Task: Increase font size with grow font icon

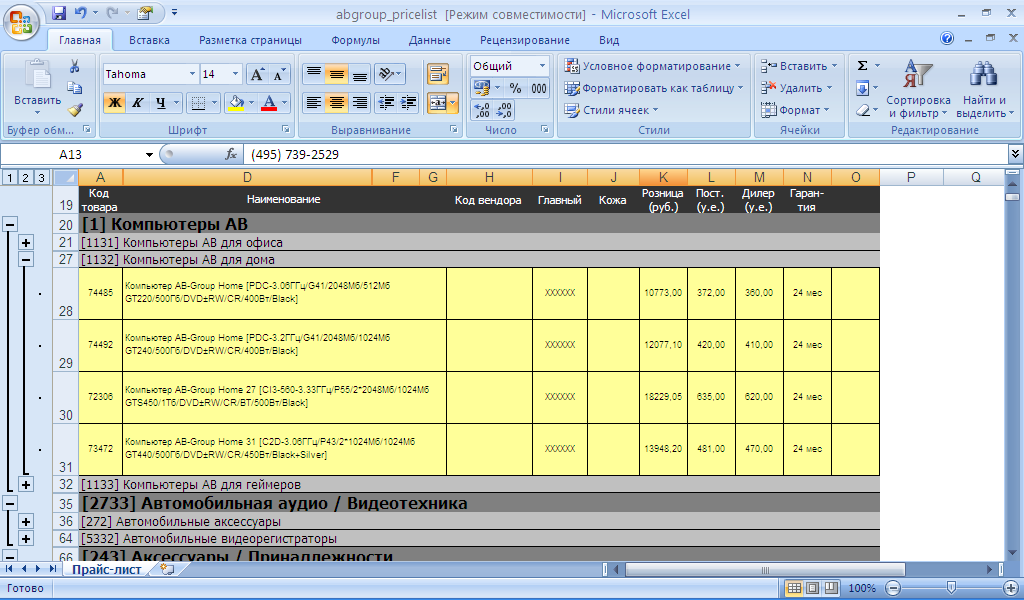Action: pos(257,74)
